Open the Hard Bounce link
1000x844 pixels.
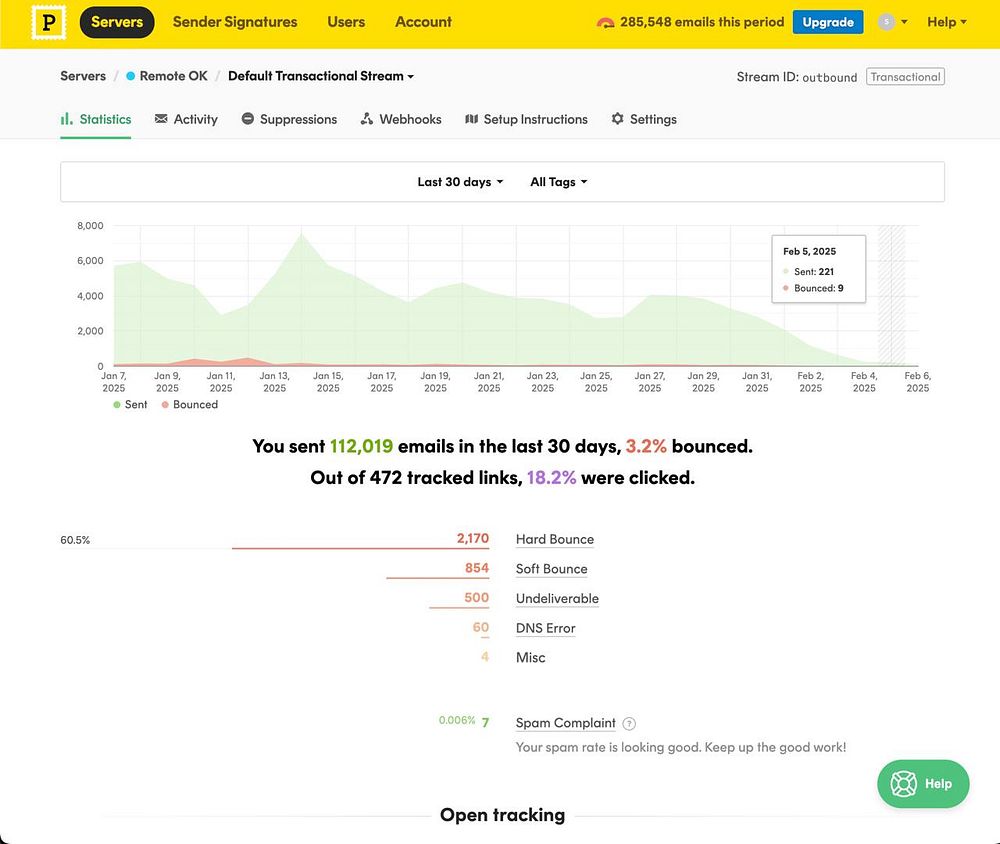click(555, 539)
